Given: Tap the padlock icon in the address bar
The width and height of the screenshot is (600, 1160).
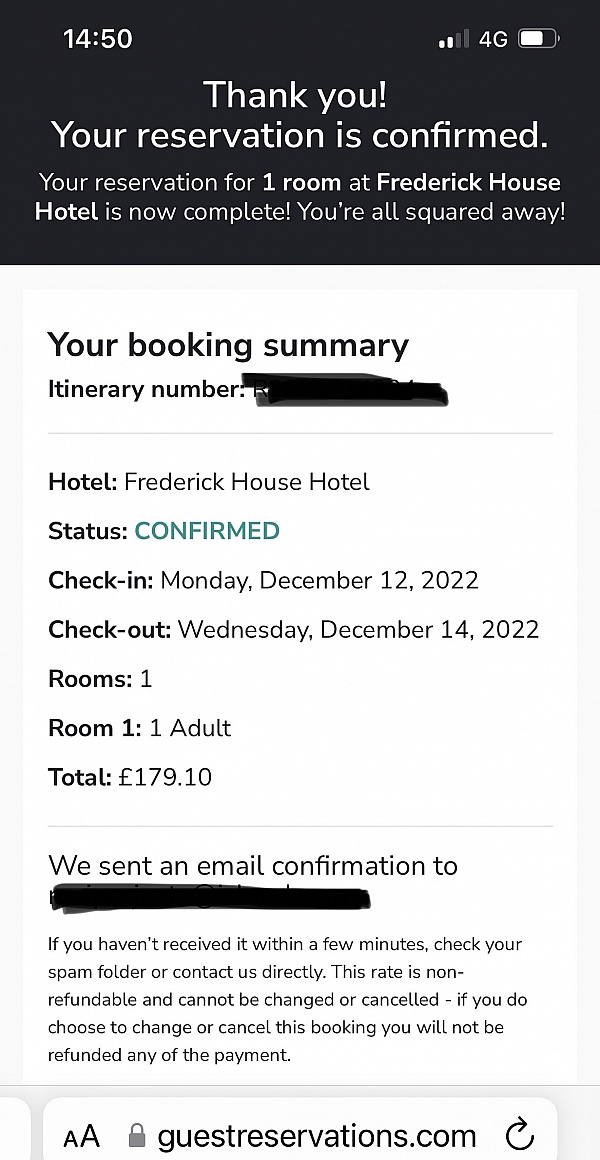Looking at the screenshot, I should [137, 1135].
